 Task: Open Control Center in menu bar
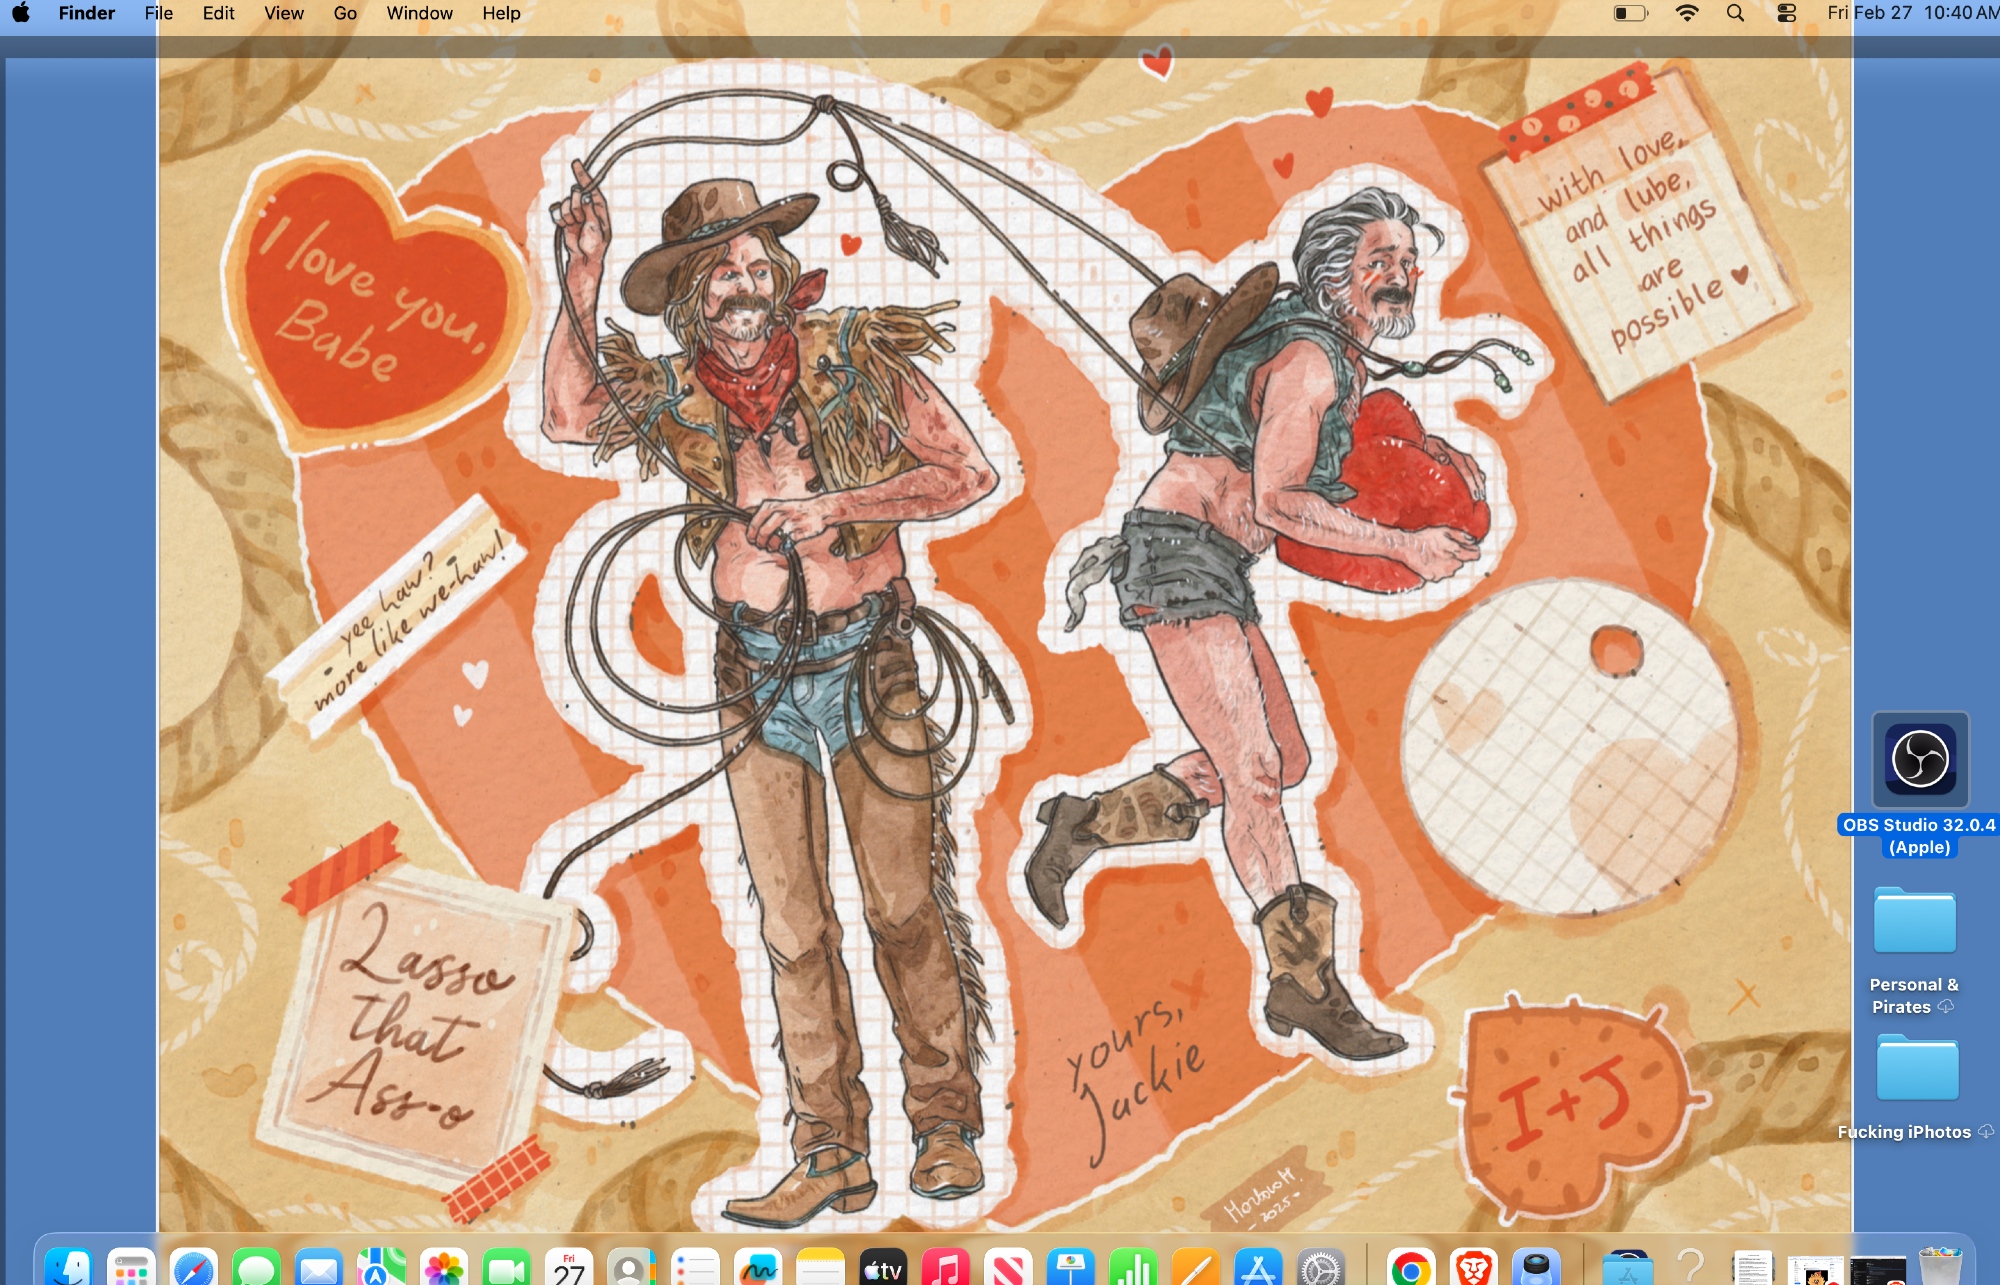click(x=1786, y=13)
